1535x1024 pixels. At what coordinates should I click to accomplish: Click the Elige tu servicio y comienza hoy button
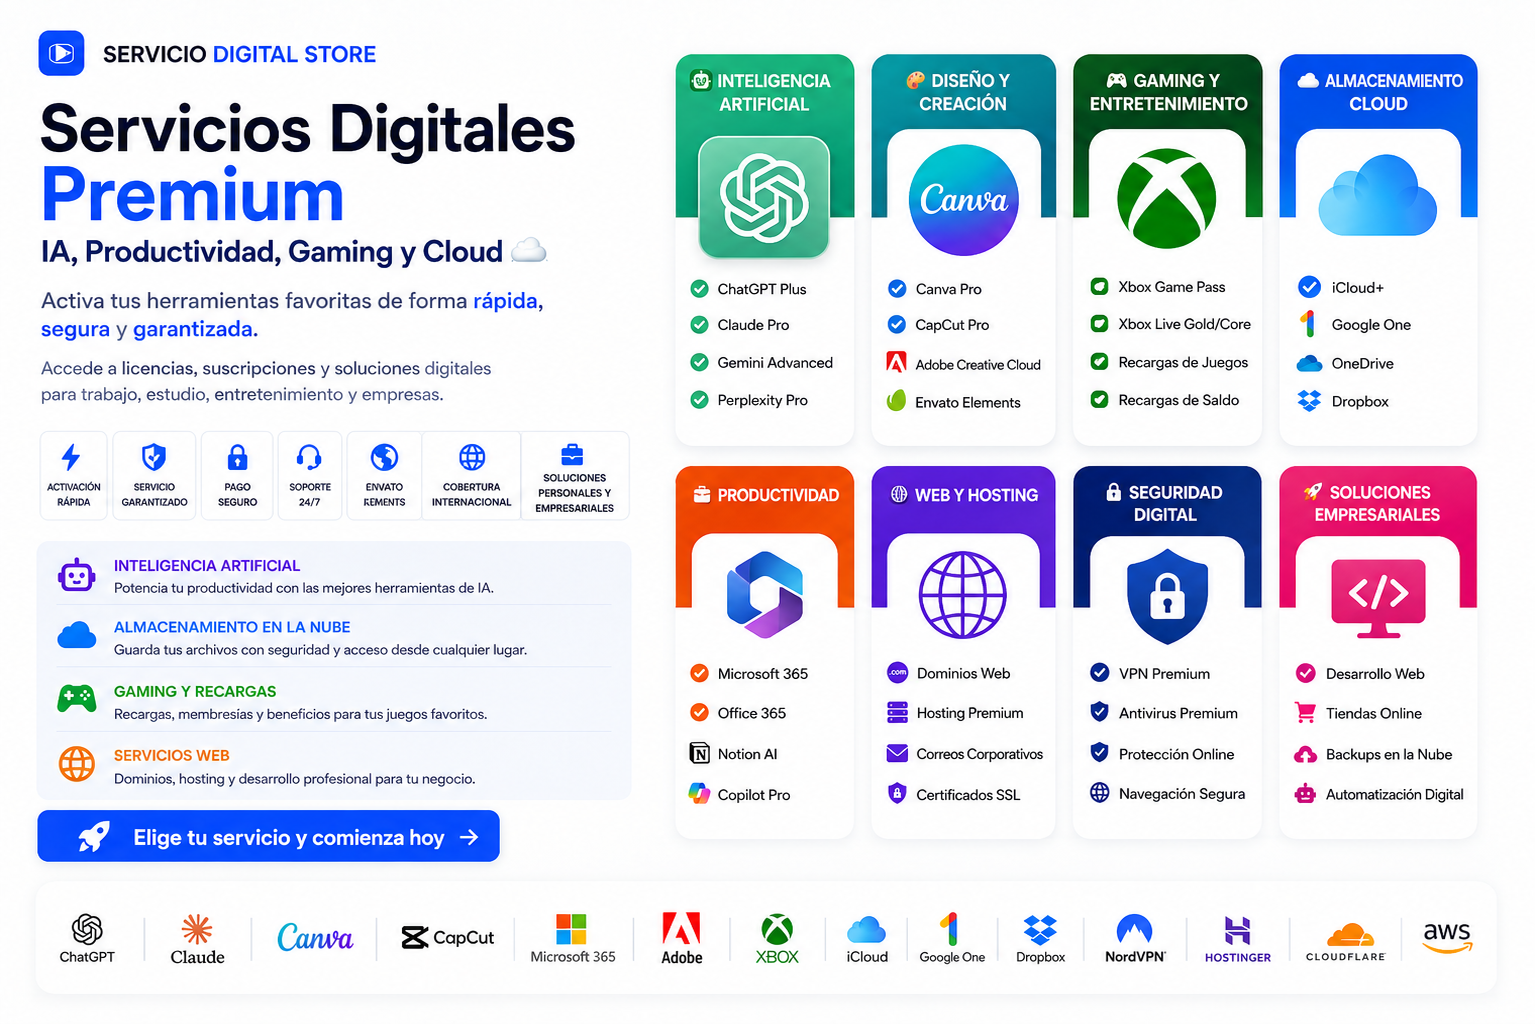point(268,836)
